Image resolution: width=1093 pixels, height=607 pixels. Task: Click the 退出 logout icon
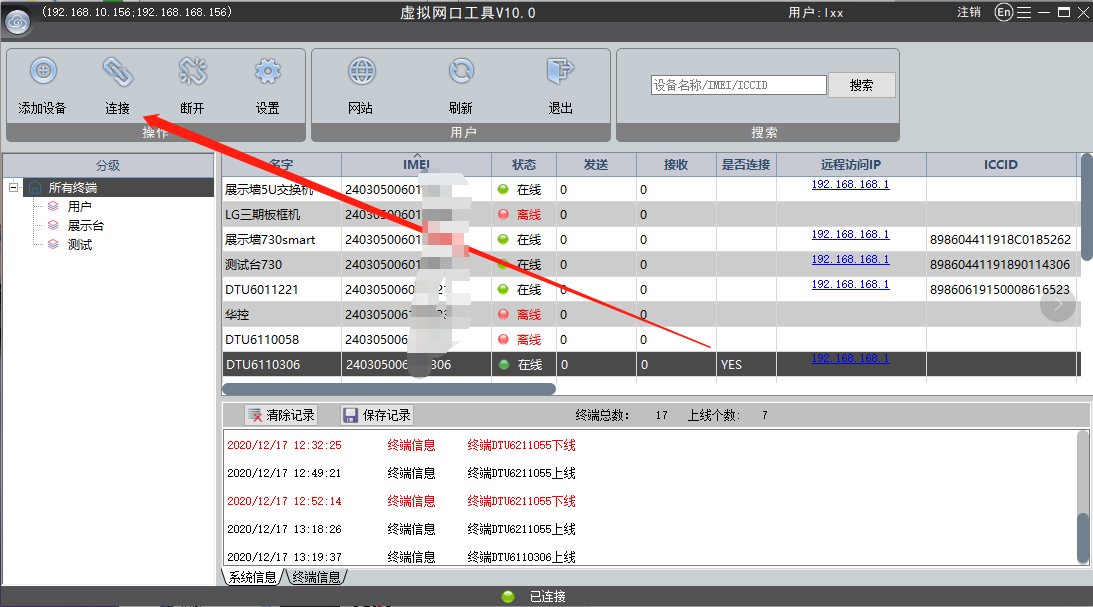point(560,71)
